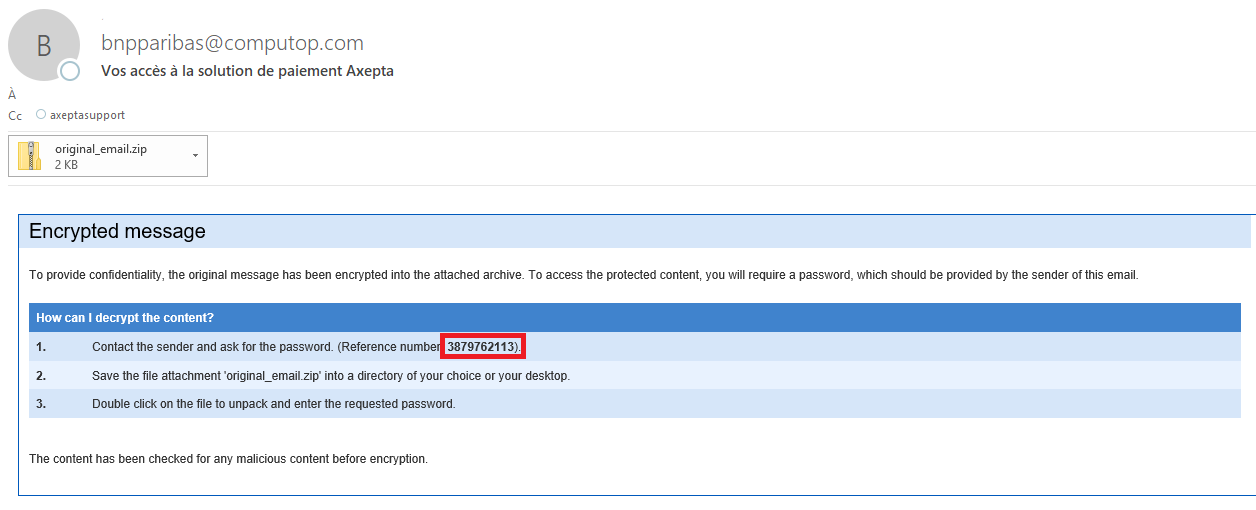Click the highlighted reference number 3879762113

481,347
